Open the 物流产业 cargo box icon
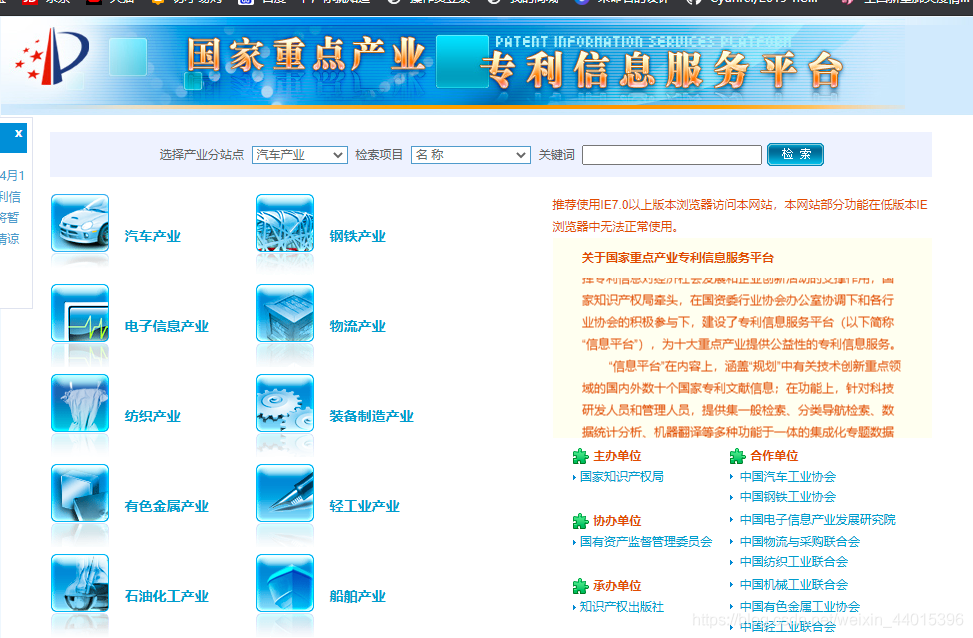 285,313
